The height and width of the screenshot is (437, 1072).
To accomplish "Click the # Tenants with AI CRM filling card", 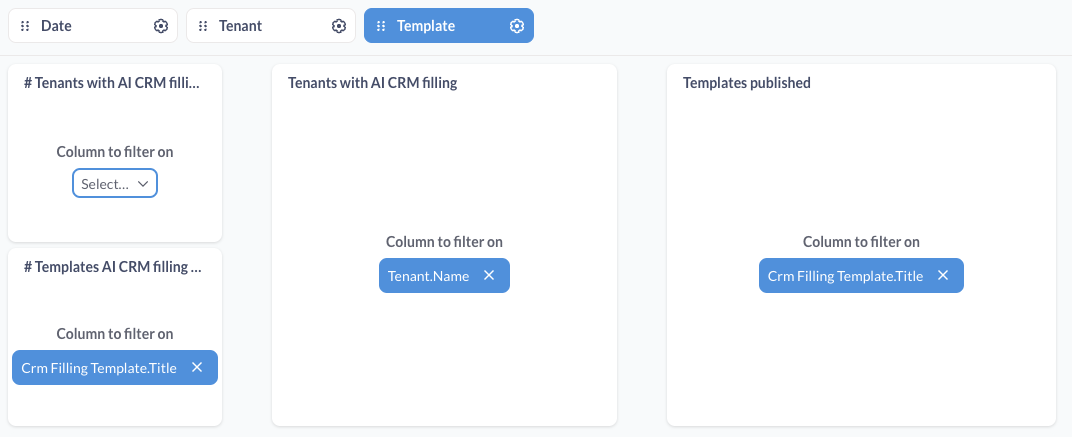I will (x=115, y=153).
